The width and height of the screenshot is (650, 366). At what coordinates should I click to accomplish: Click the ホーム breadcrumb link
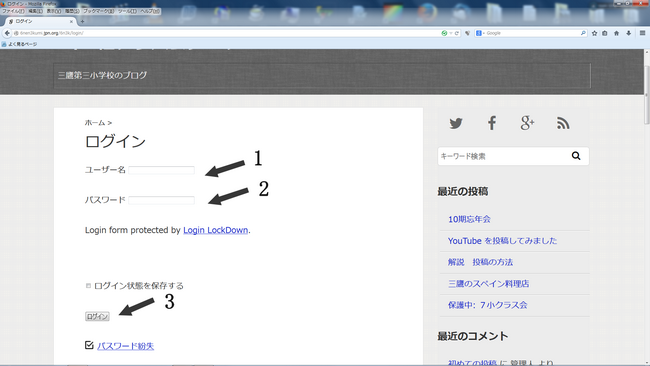(95, 123)
